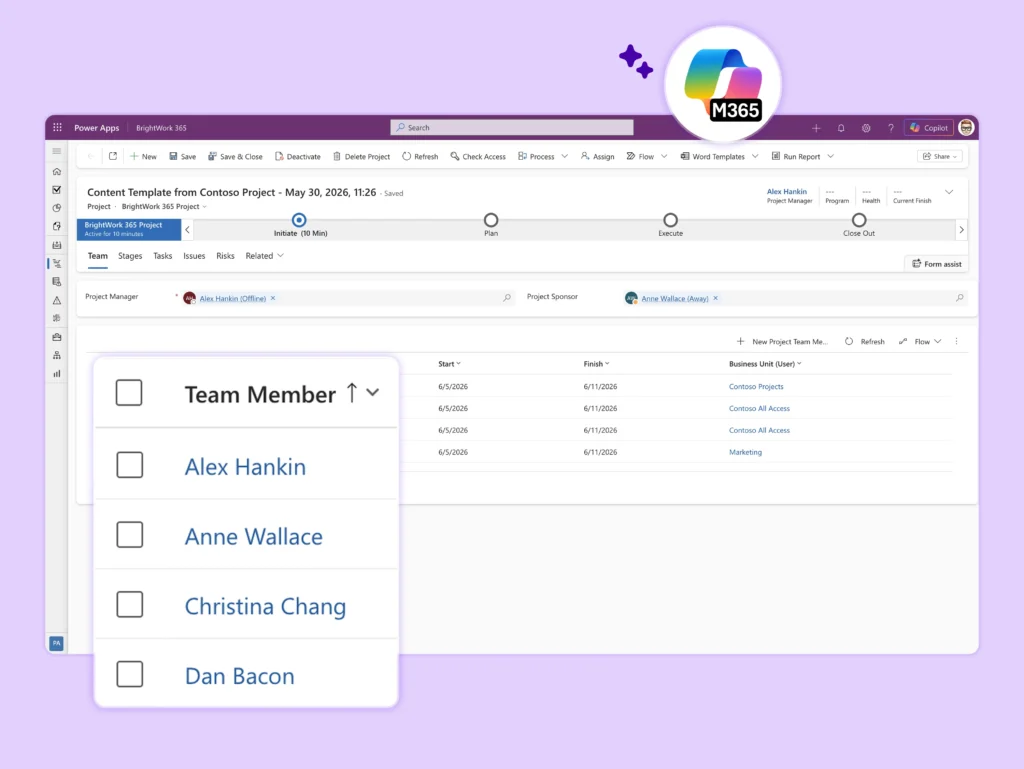Click Deactivate in the command bar

coord(298,157)
